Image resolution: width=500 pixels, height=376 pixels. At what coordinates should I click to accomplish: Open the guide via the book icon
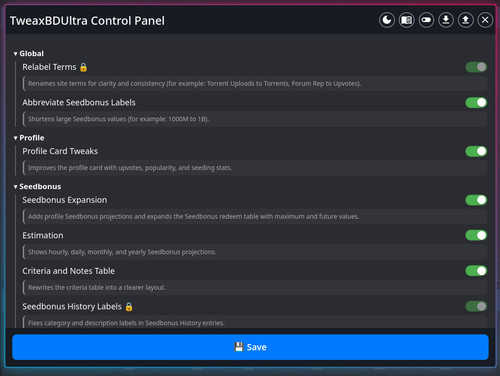point(406,20)
